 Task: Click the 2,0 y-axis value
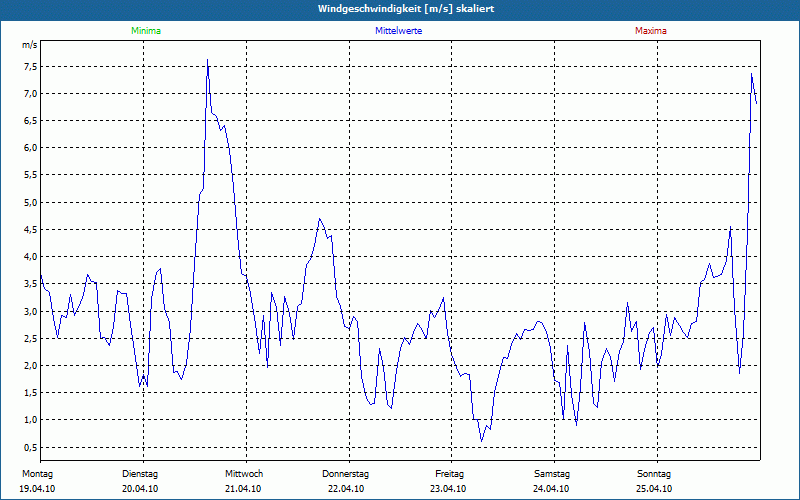(30, 366)
